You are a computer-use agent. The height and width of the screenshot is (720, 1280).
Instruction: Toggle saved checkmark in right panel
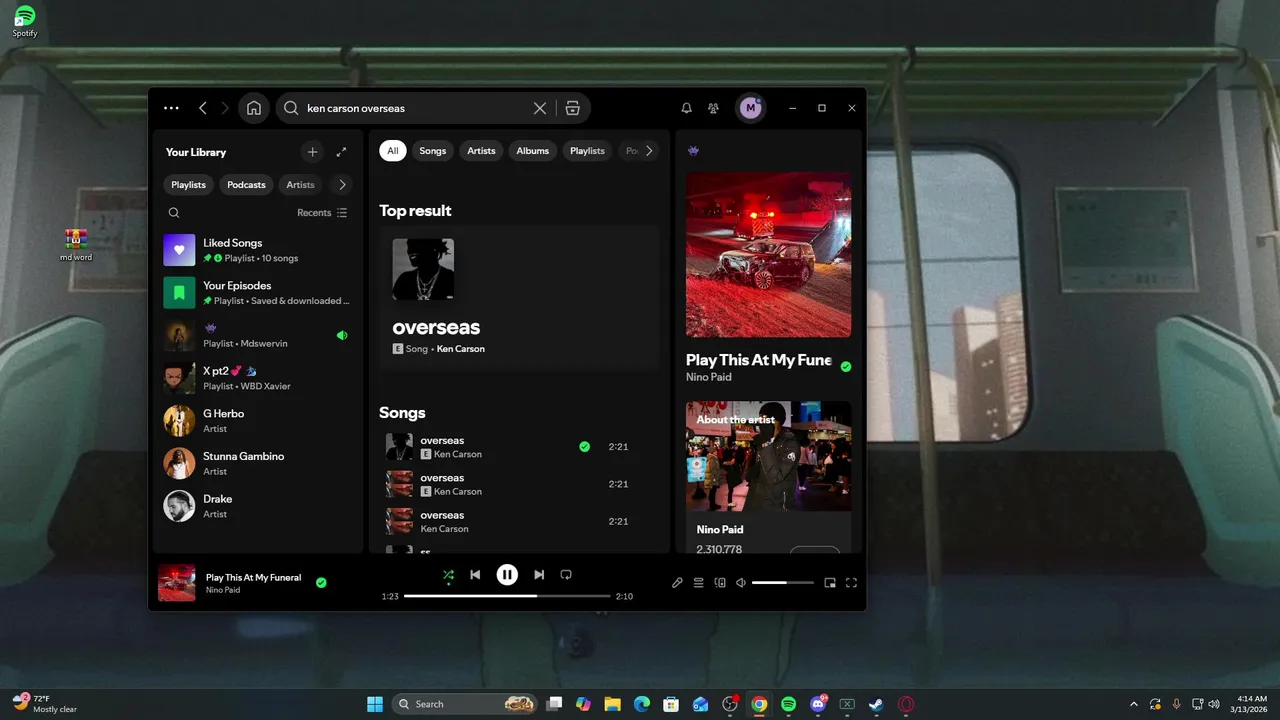pyautogui.click(x=846, y=367)
